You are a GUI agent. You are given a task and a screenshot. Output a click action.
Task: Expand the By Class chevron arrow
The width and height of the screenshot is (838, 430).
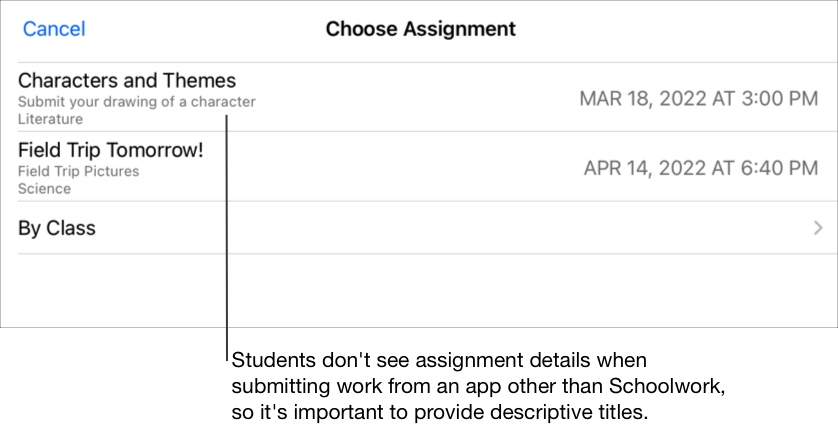[818, 228]
